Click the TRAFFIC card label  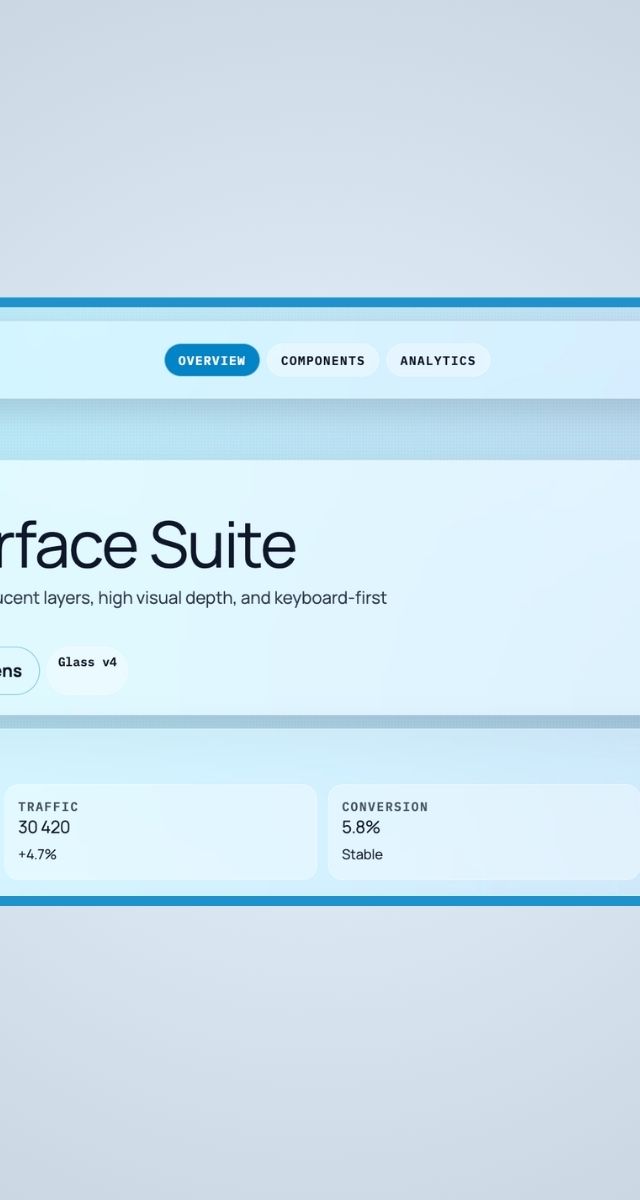tap(48, 806)
